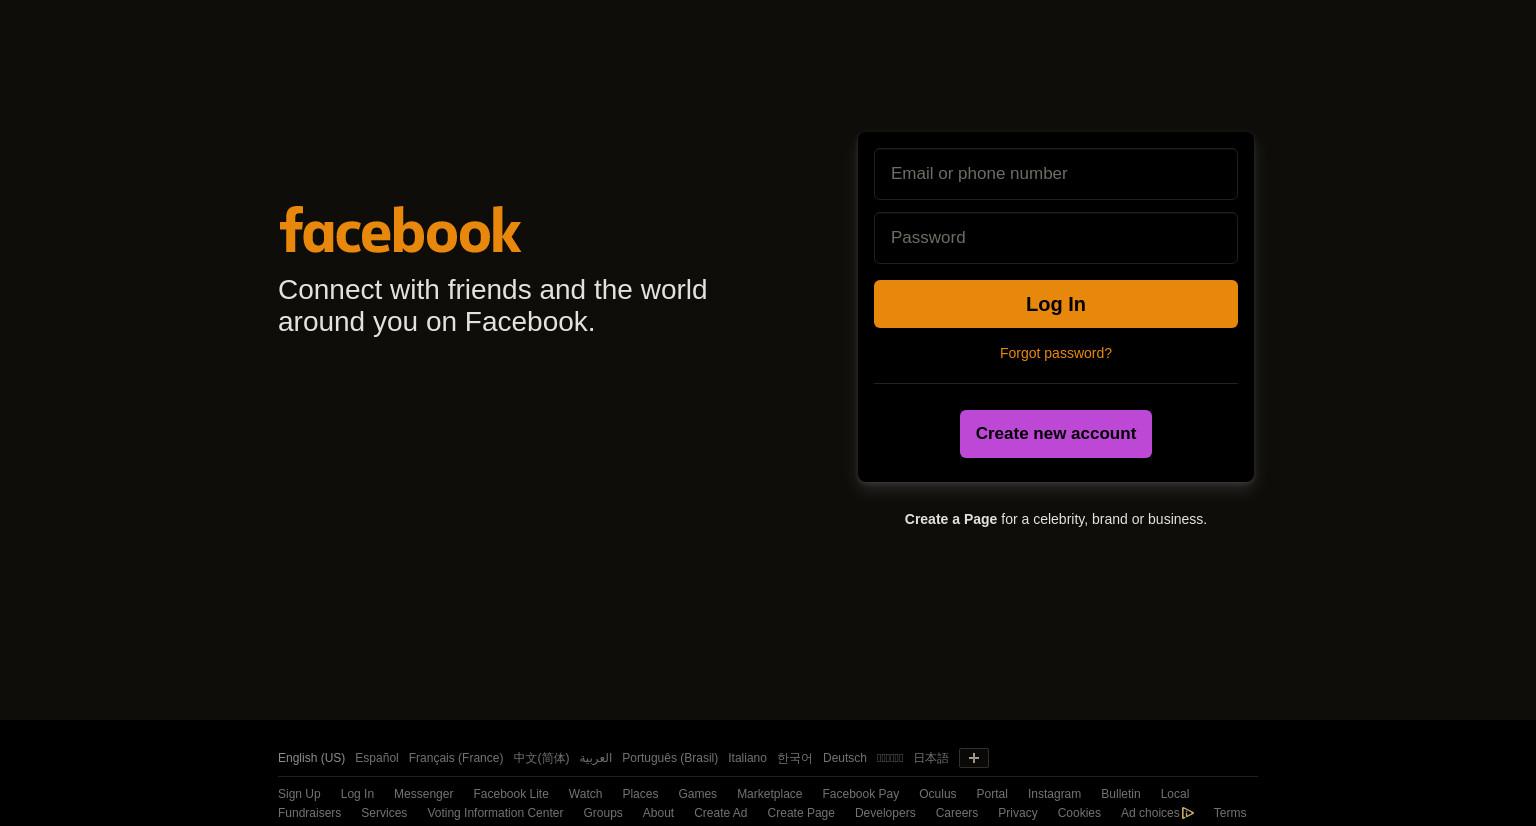Open the Terms footer link

(x=1229, y=813)
